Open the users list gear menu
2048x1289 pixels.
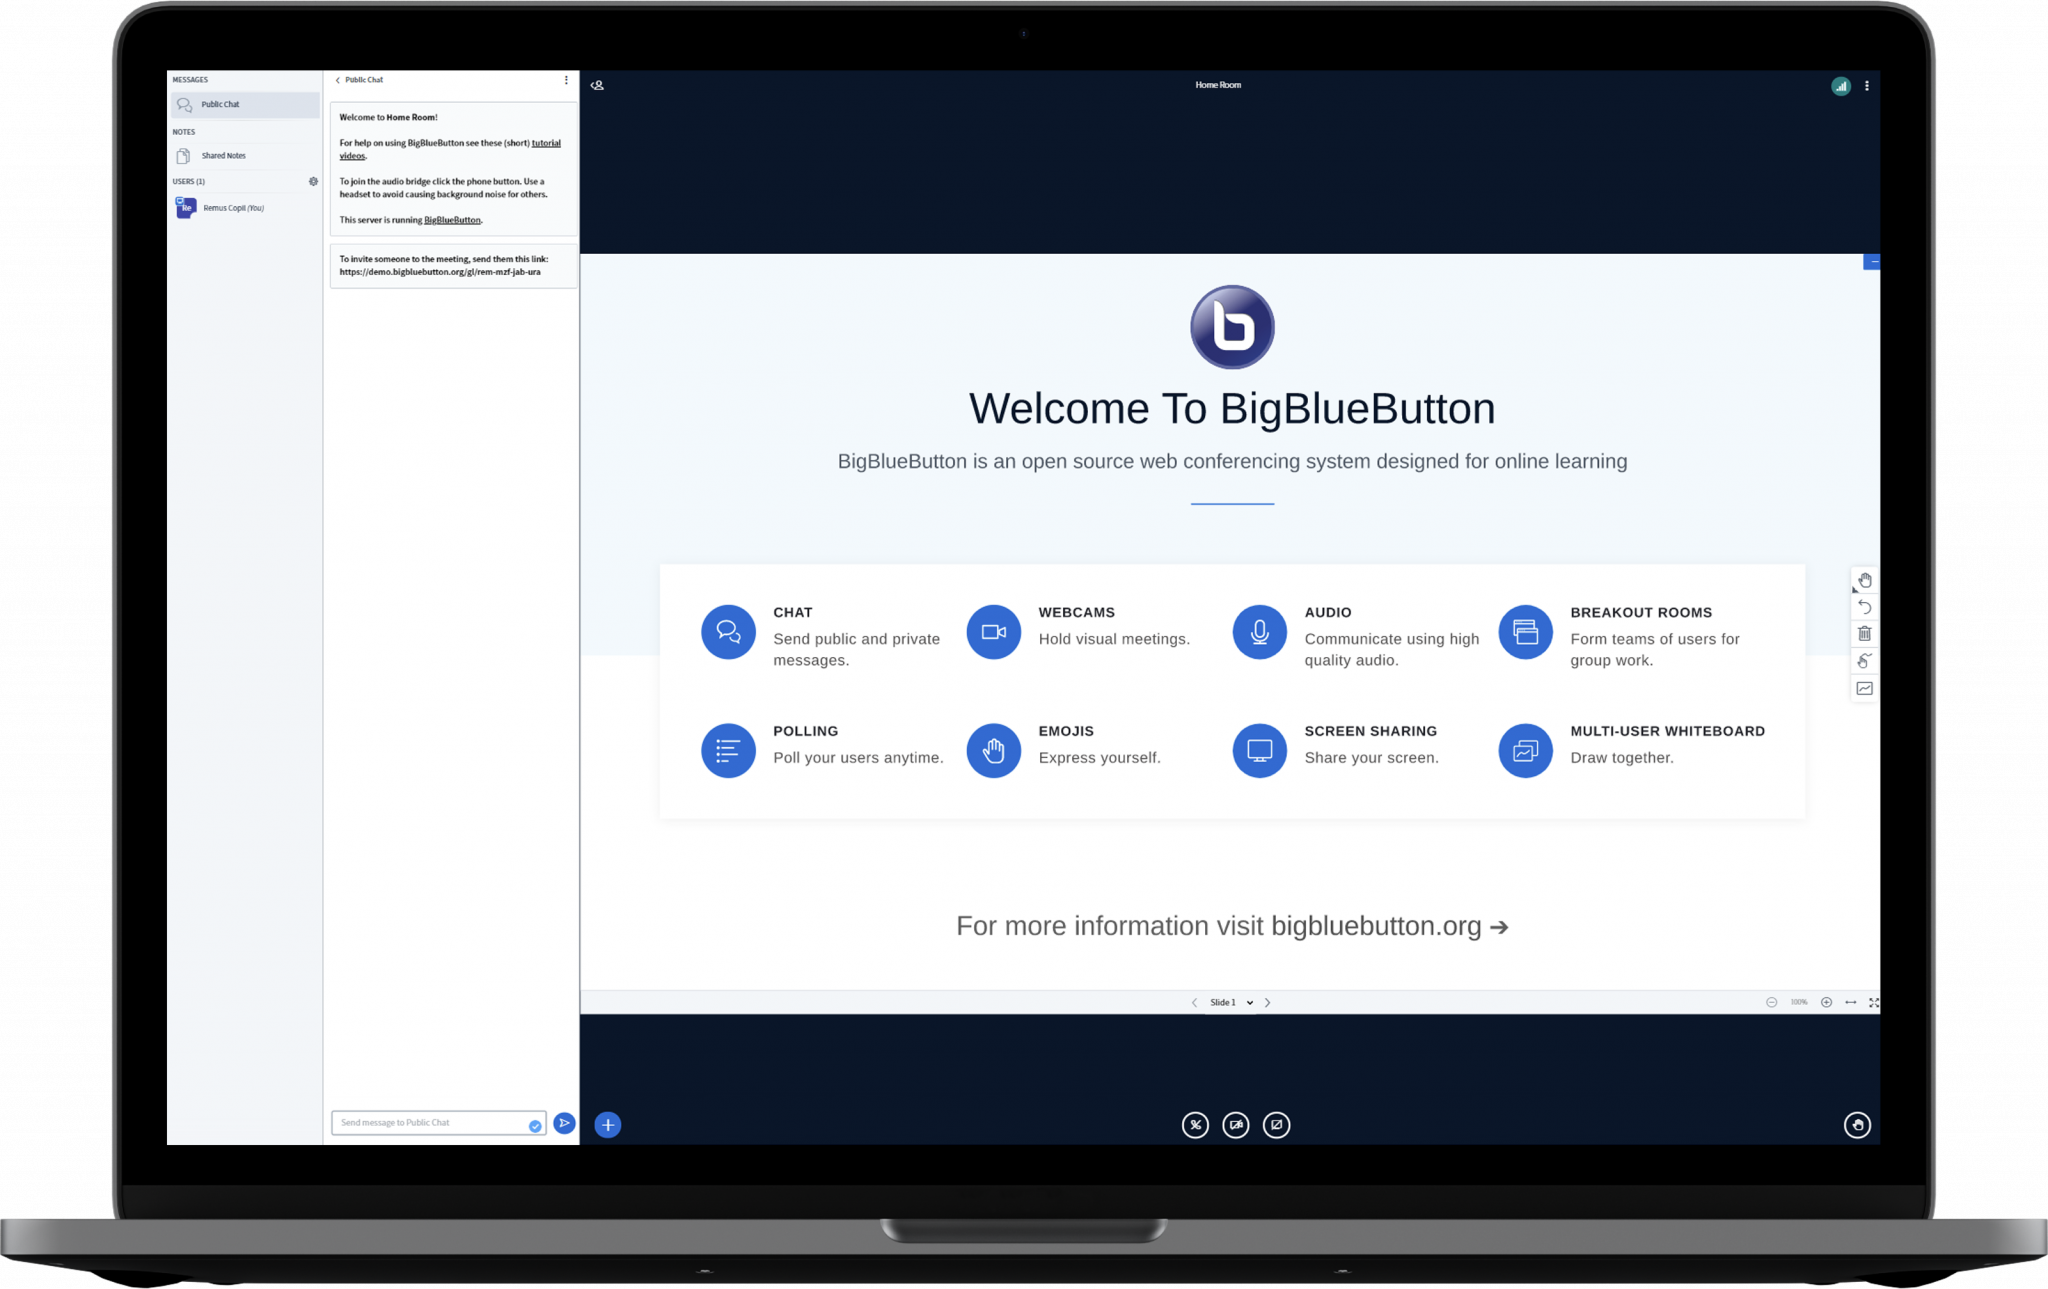tap(313, 181)
